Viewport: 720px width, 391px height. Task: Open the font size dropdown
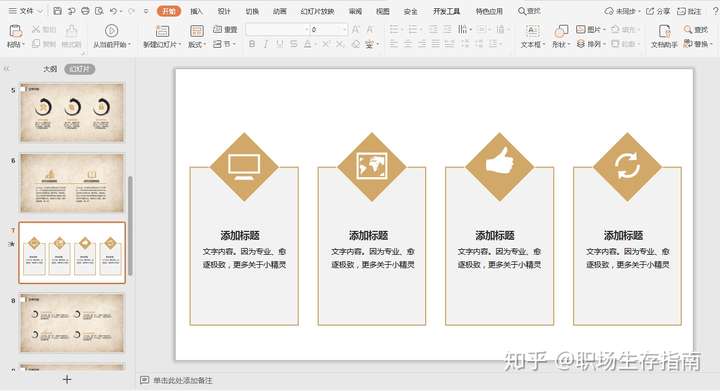pos(344,29)
